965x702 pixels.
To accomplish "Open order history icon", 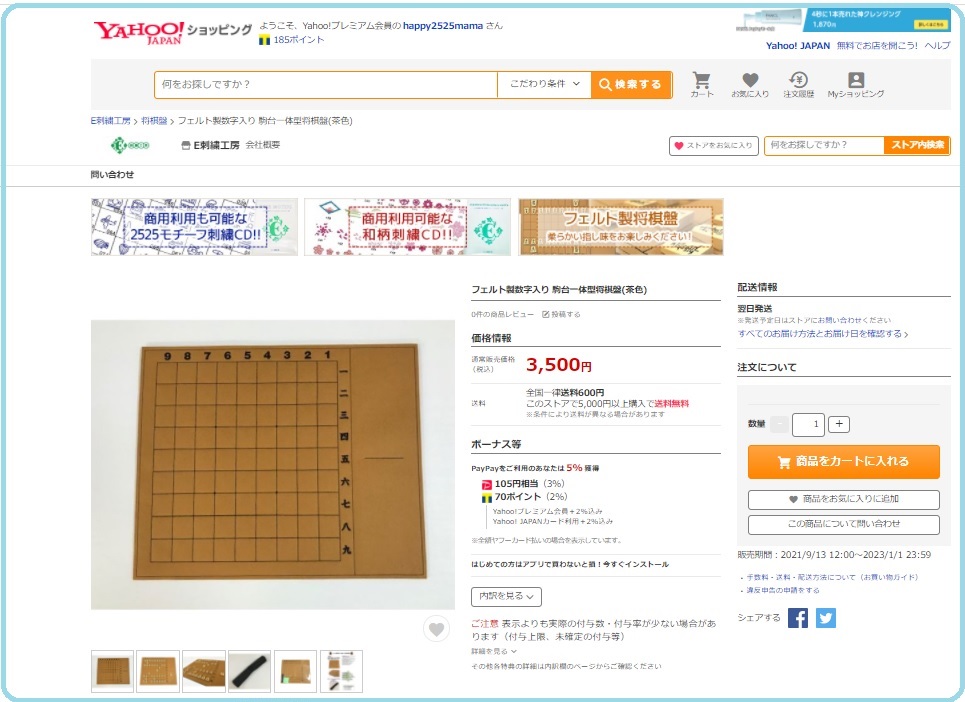I will tap(798, 84).
